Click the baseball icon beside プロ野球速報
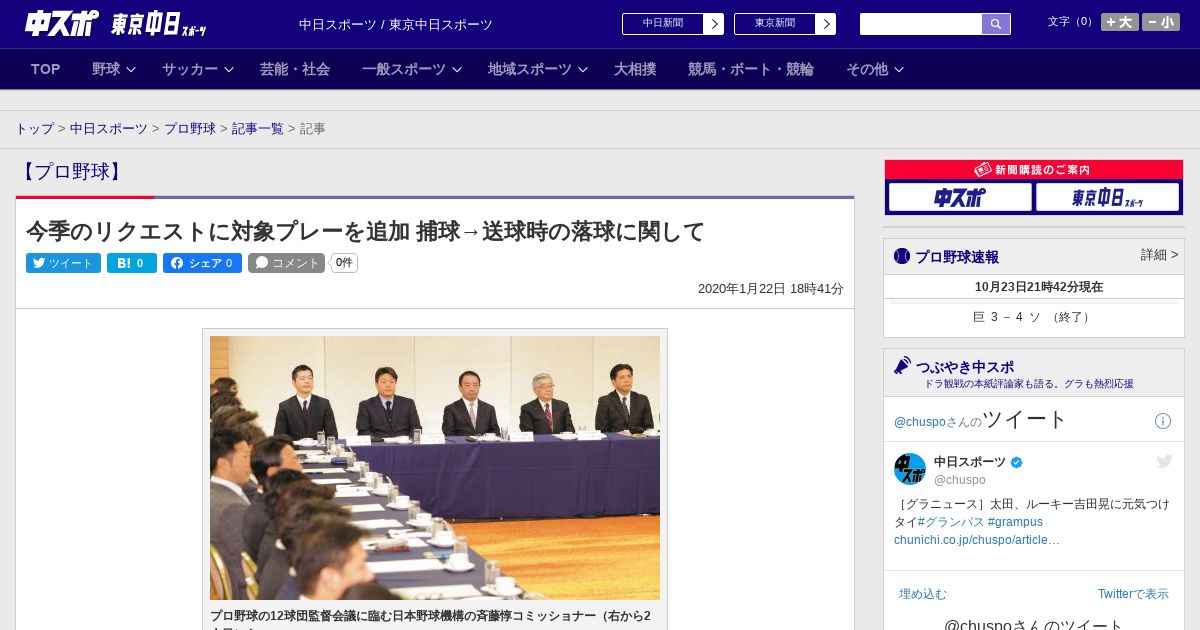1200x630 pixels. click(902, 256)
